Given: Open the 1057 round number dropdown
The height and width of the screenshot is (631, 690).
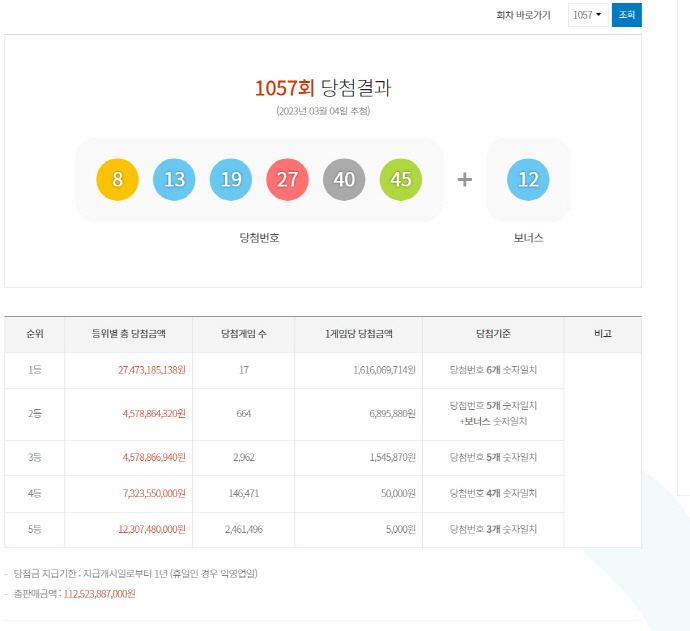Looking at the screenshot, I should (588, 15).
